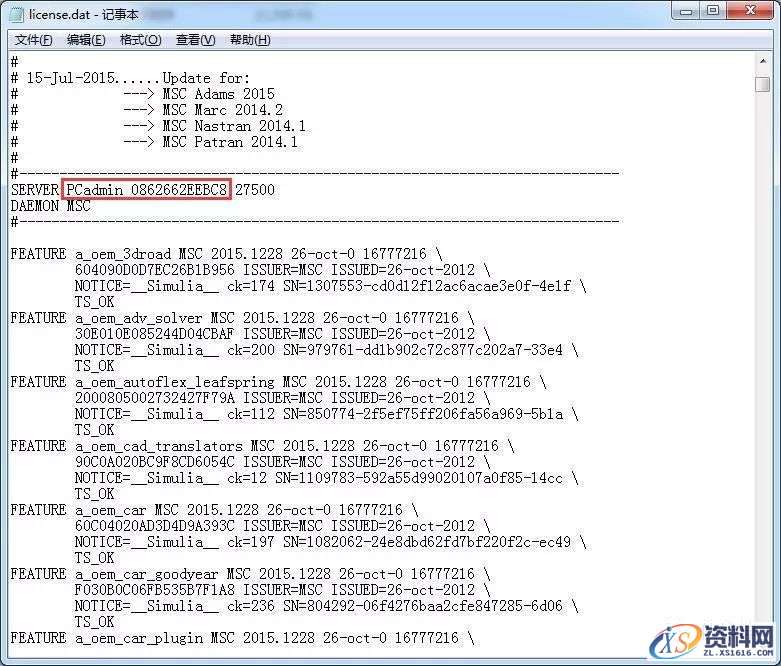
Task: Click the 'DAEMON MSC' line
Action: point(50,206)
